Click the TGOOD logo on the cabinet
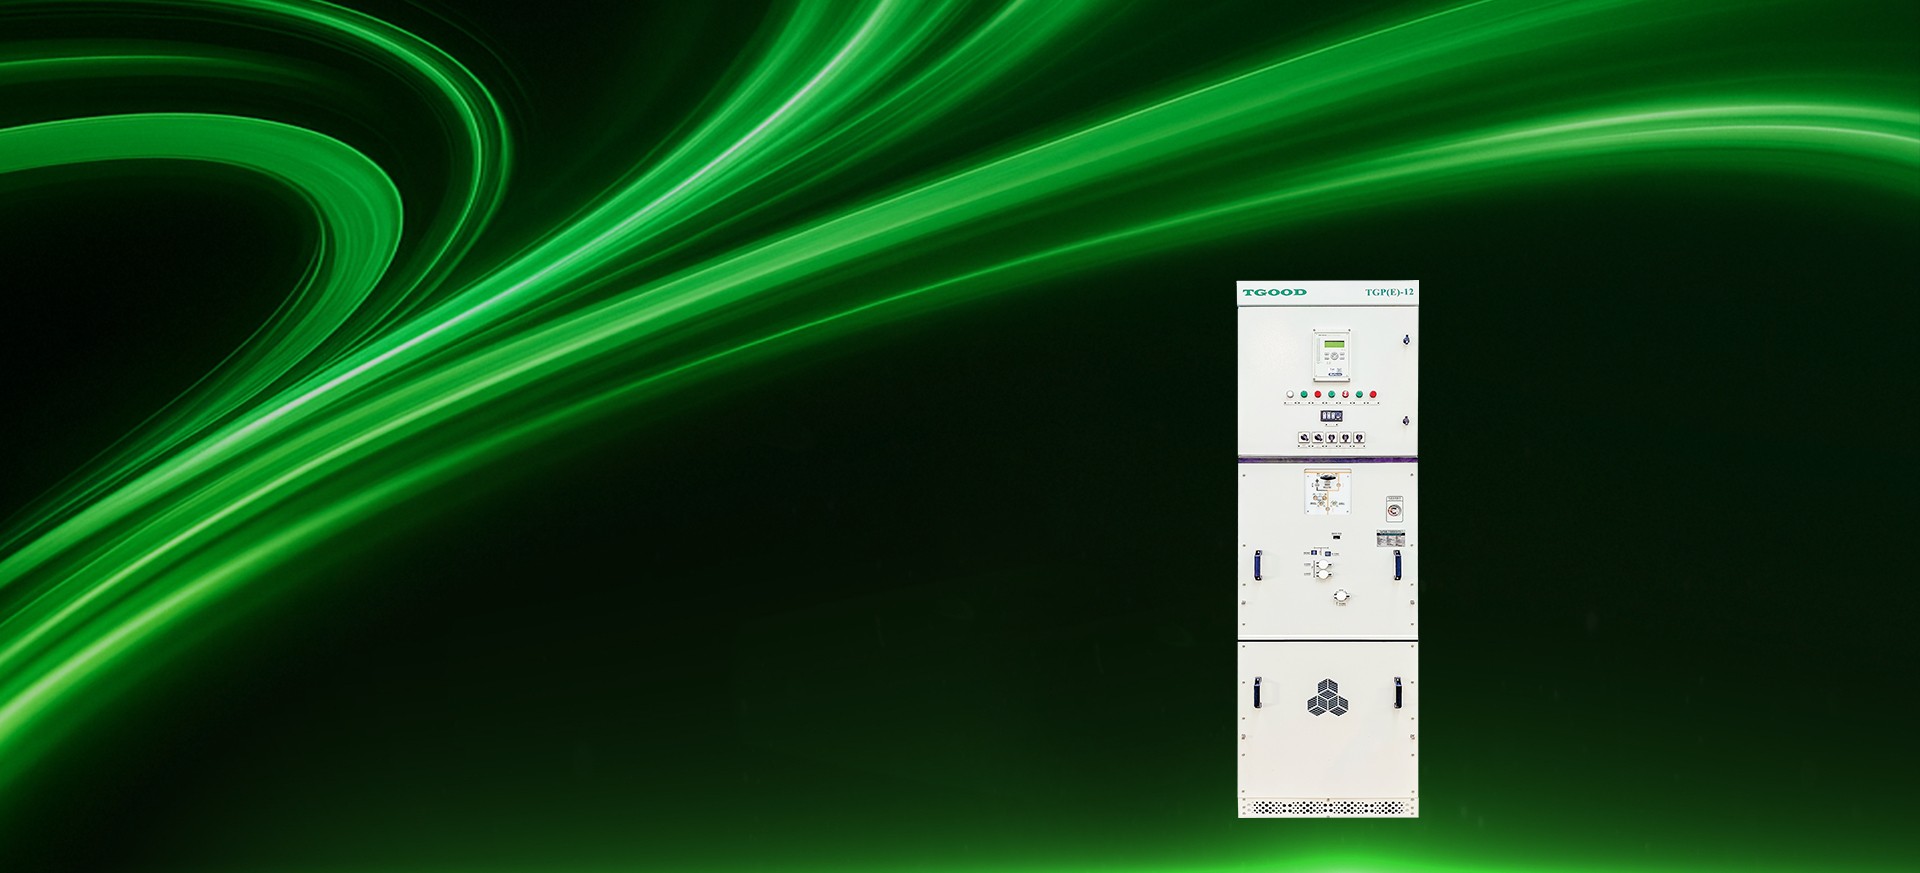Viewport: 1920px width, 873px height. point(1274,292)
